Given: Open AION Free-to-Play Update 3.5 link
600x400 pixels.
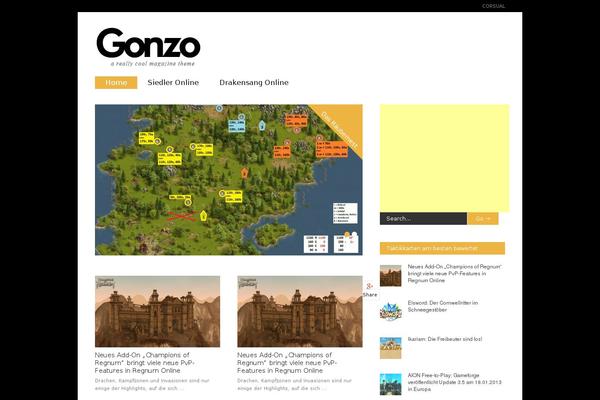Looking at the screenshot, I should pos(455,382).
